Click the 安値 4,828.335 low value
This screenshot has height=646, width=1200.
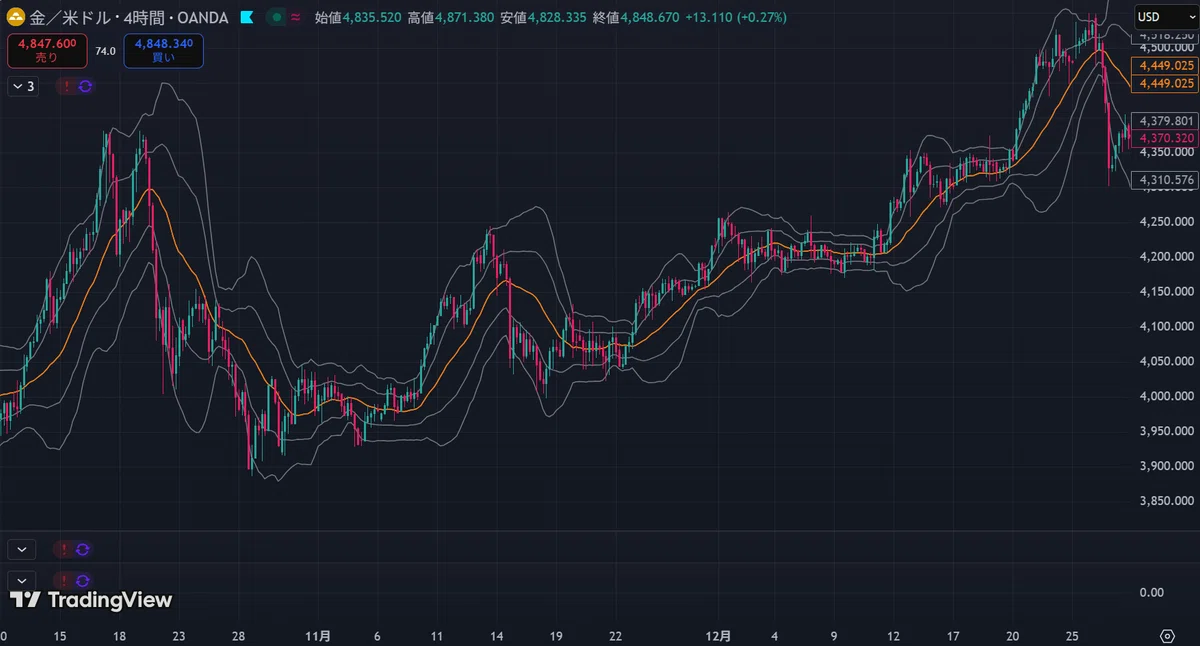544,17
